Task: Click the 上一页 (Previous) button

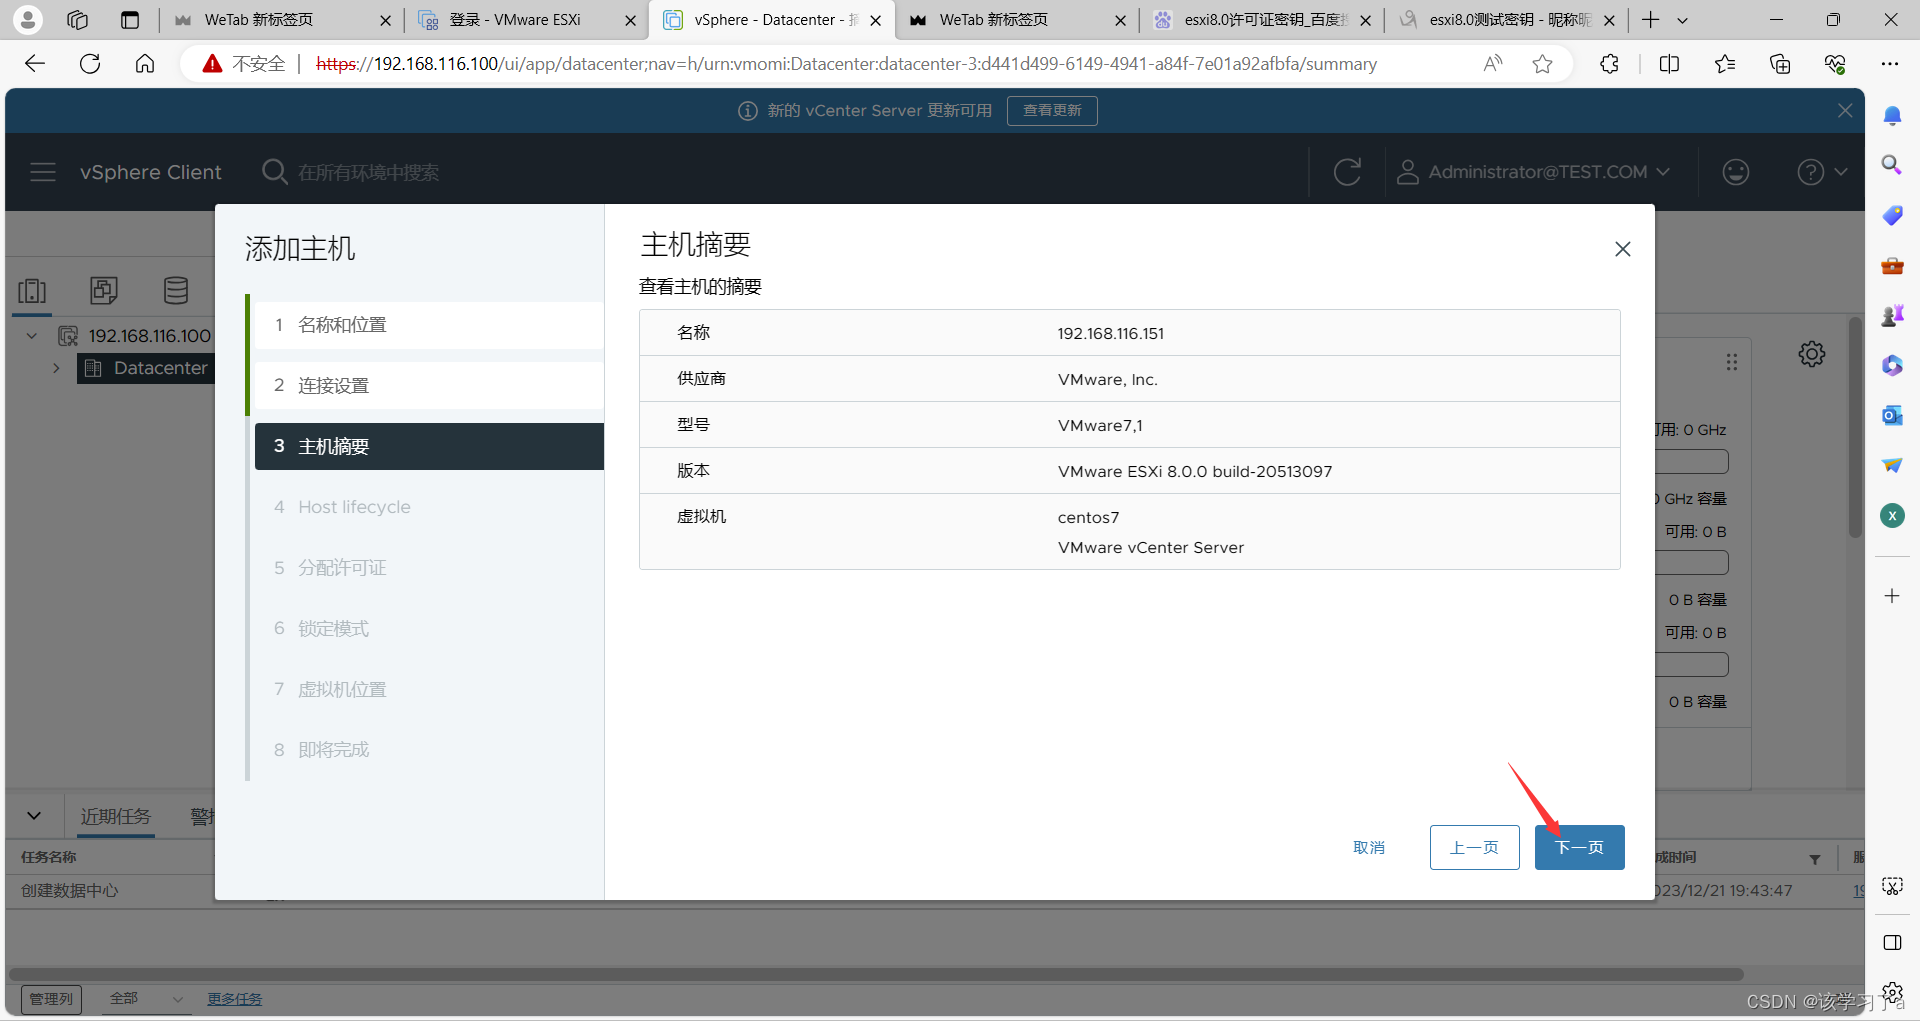Action: point(1474,847)
